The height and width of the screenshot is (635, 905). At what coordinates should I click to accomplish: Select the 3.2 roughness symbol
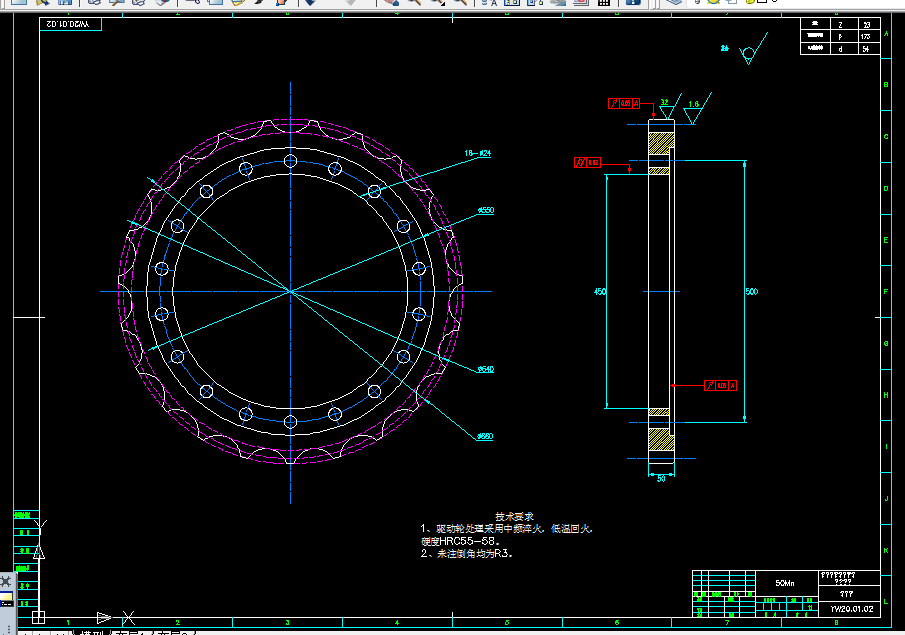(x=670, y=106)
